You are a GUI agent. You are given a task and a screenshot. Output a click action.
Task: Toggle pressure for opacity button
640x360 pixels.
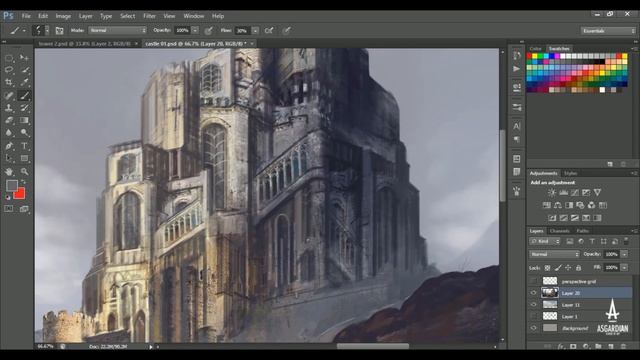[209, 31]
